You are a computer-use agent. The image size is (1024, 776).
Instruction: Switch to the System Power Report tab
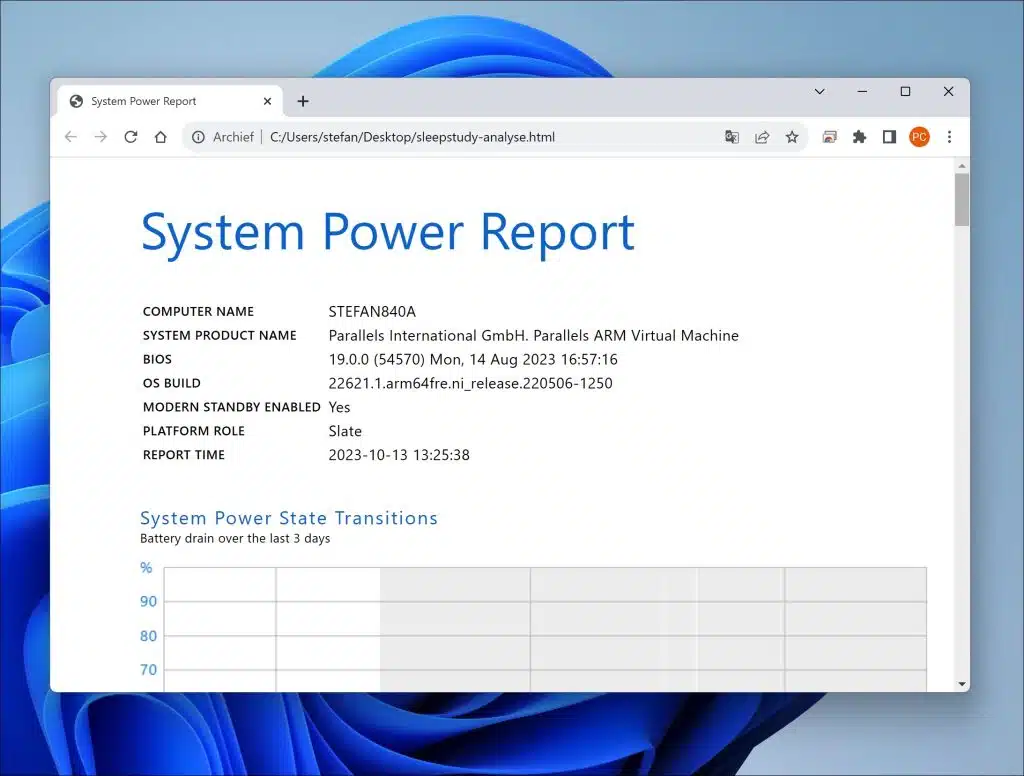coord(150,100)
